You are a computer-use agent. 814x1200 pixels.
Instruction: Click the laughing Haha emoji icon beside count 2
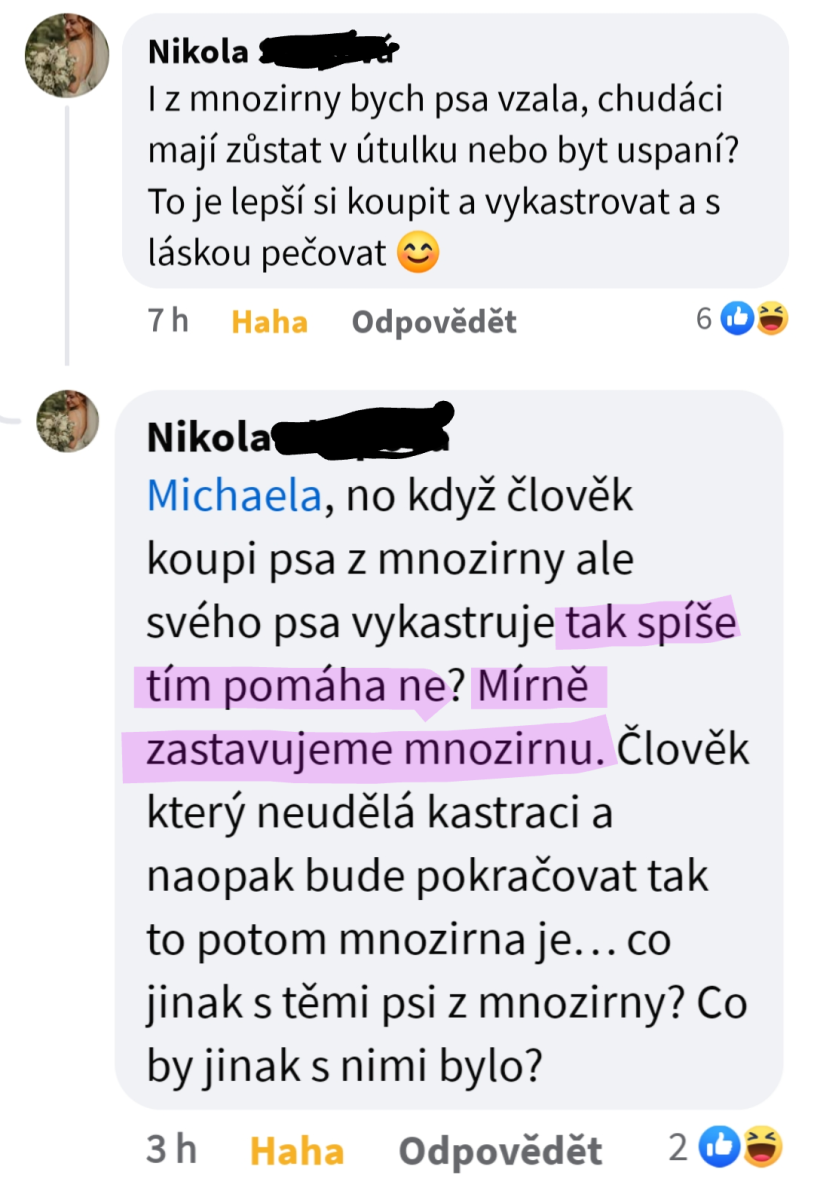pyautogui.click(x=762, y=1148)
